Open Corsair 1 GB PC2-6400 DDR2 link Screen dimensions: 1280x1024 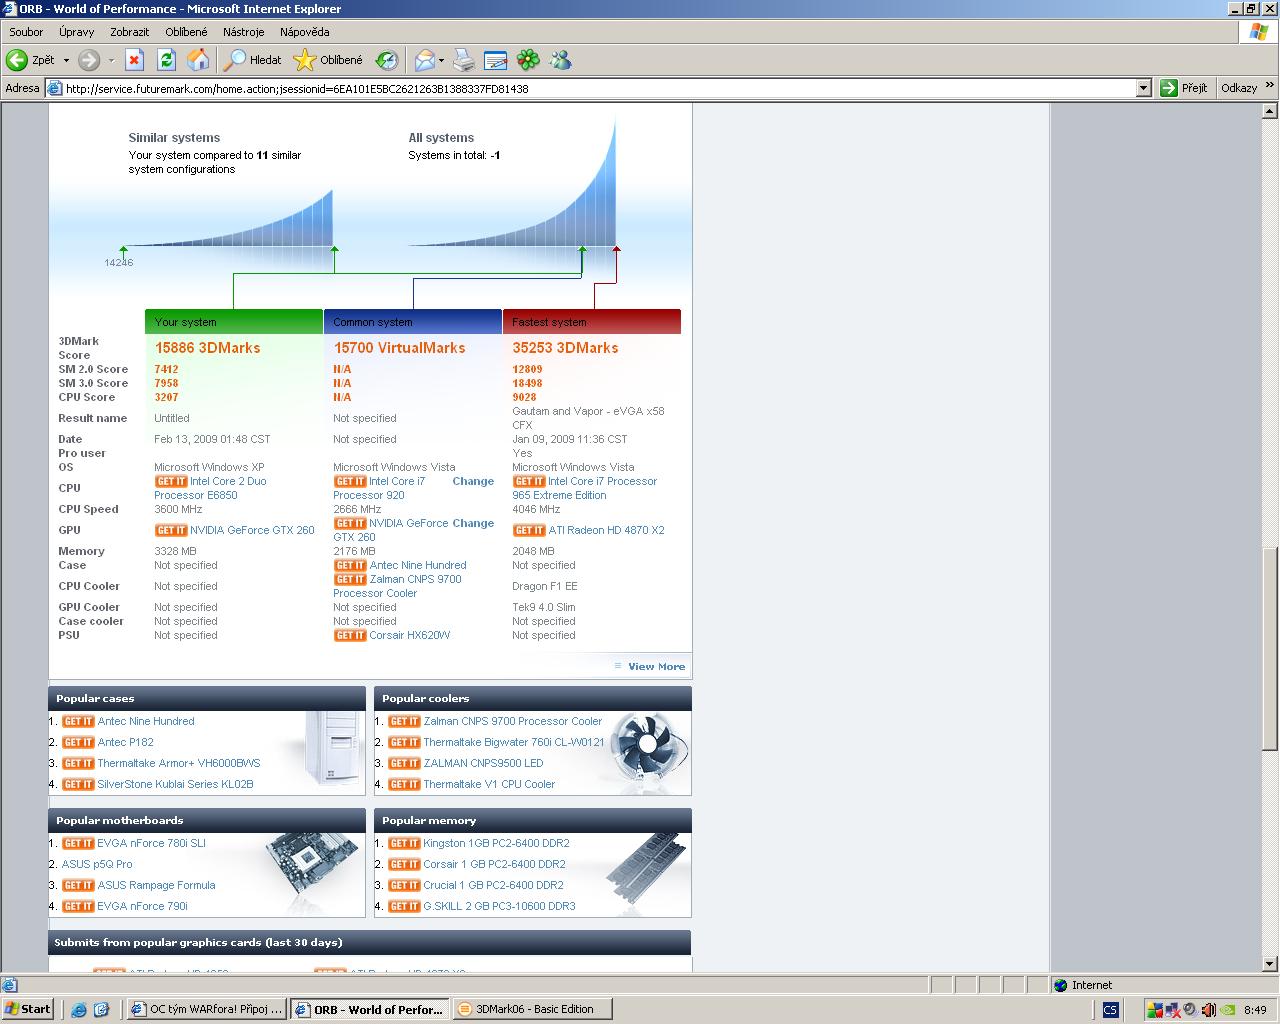pyautogui.click(x=494, y=864)
